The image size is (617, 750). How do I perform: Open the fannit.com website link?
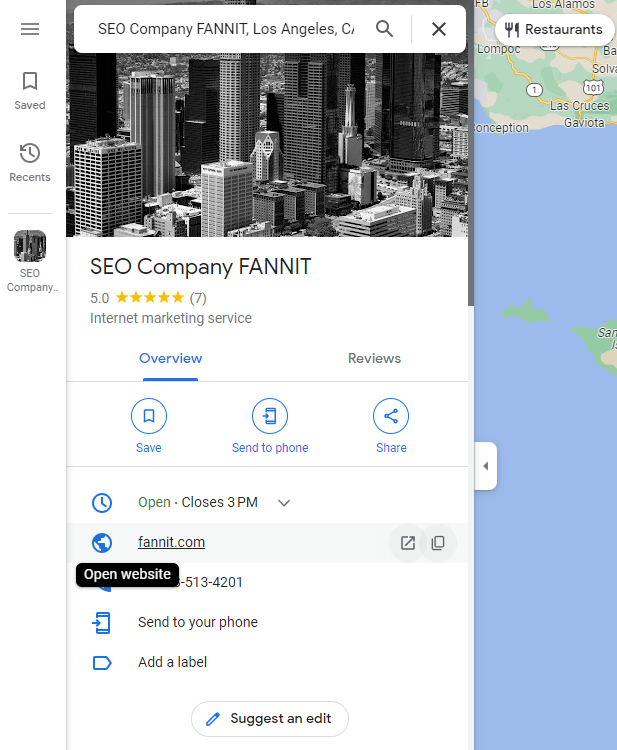click(171, 542)
